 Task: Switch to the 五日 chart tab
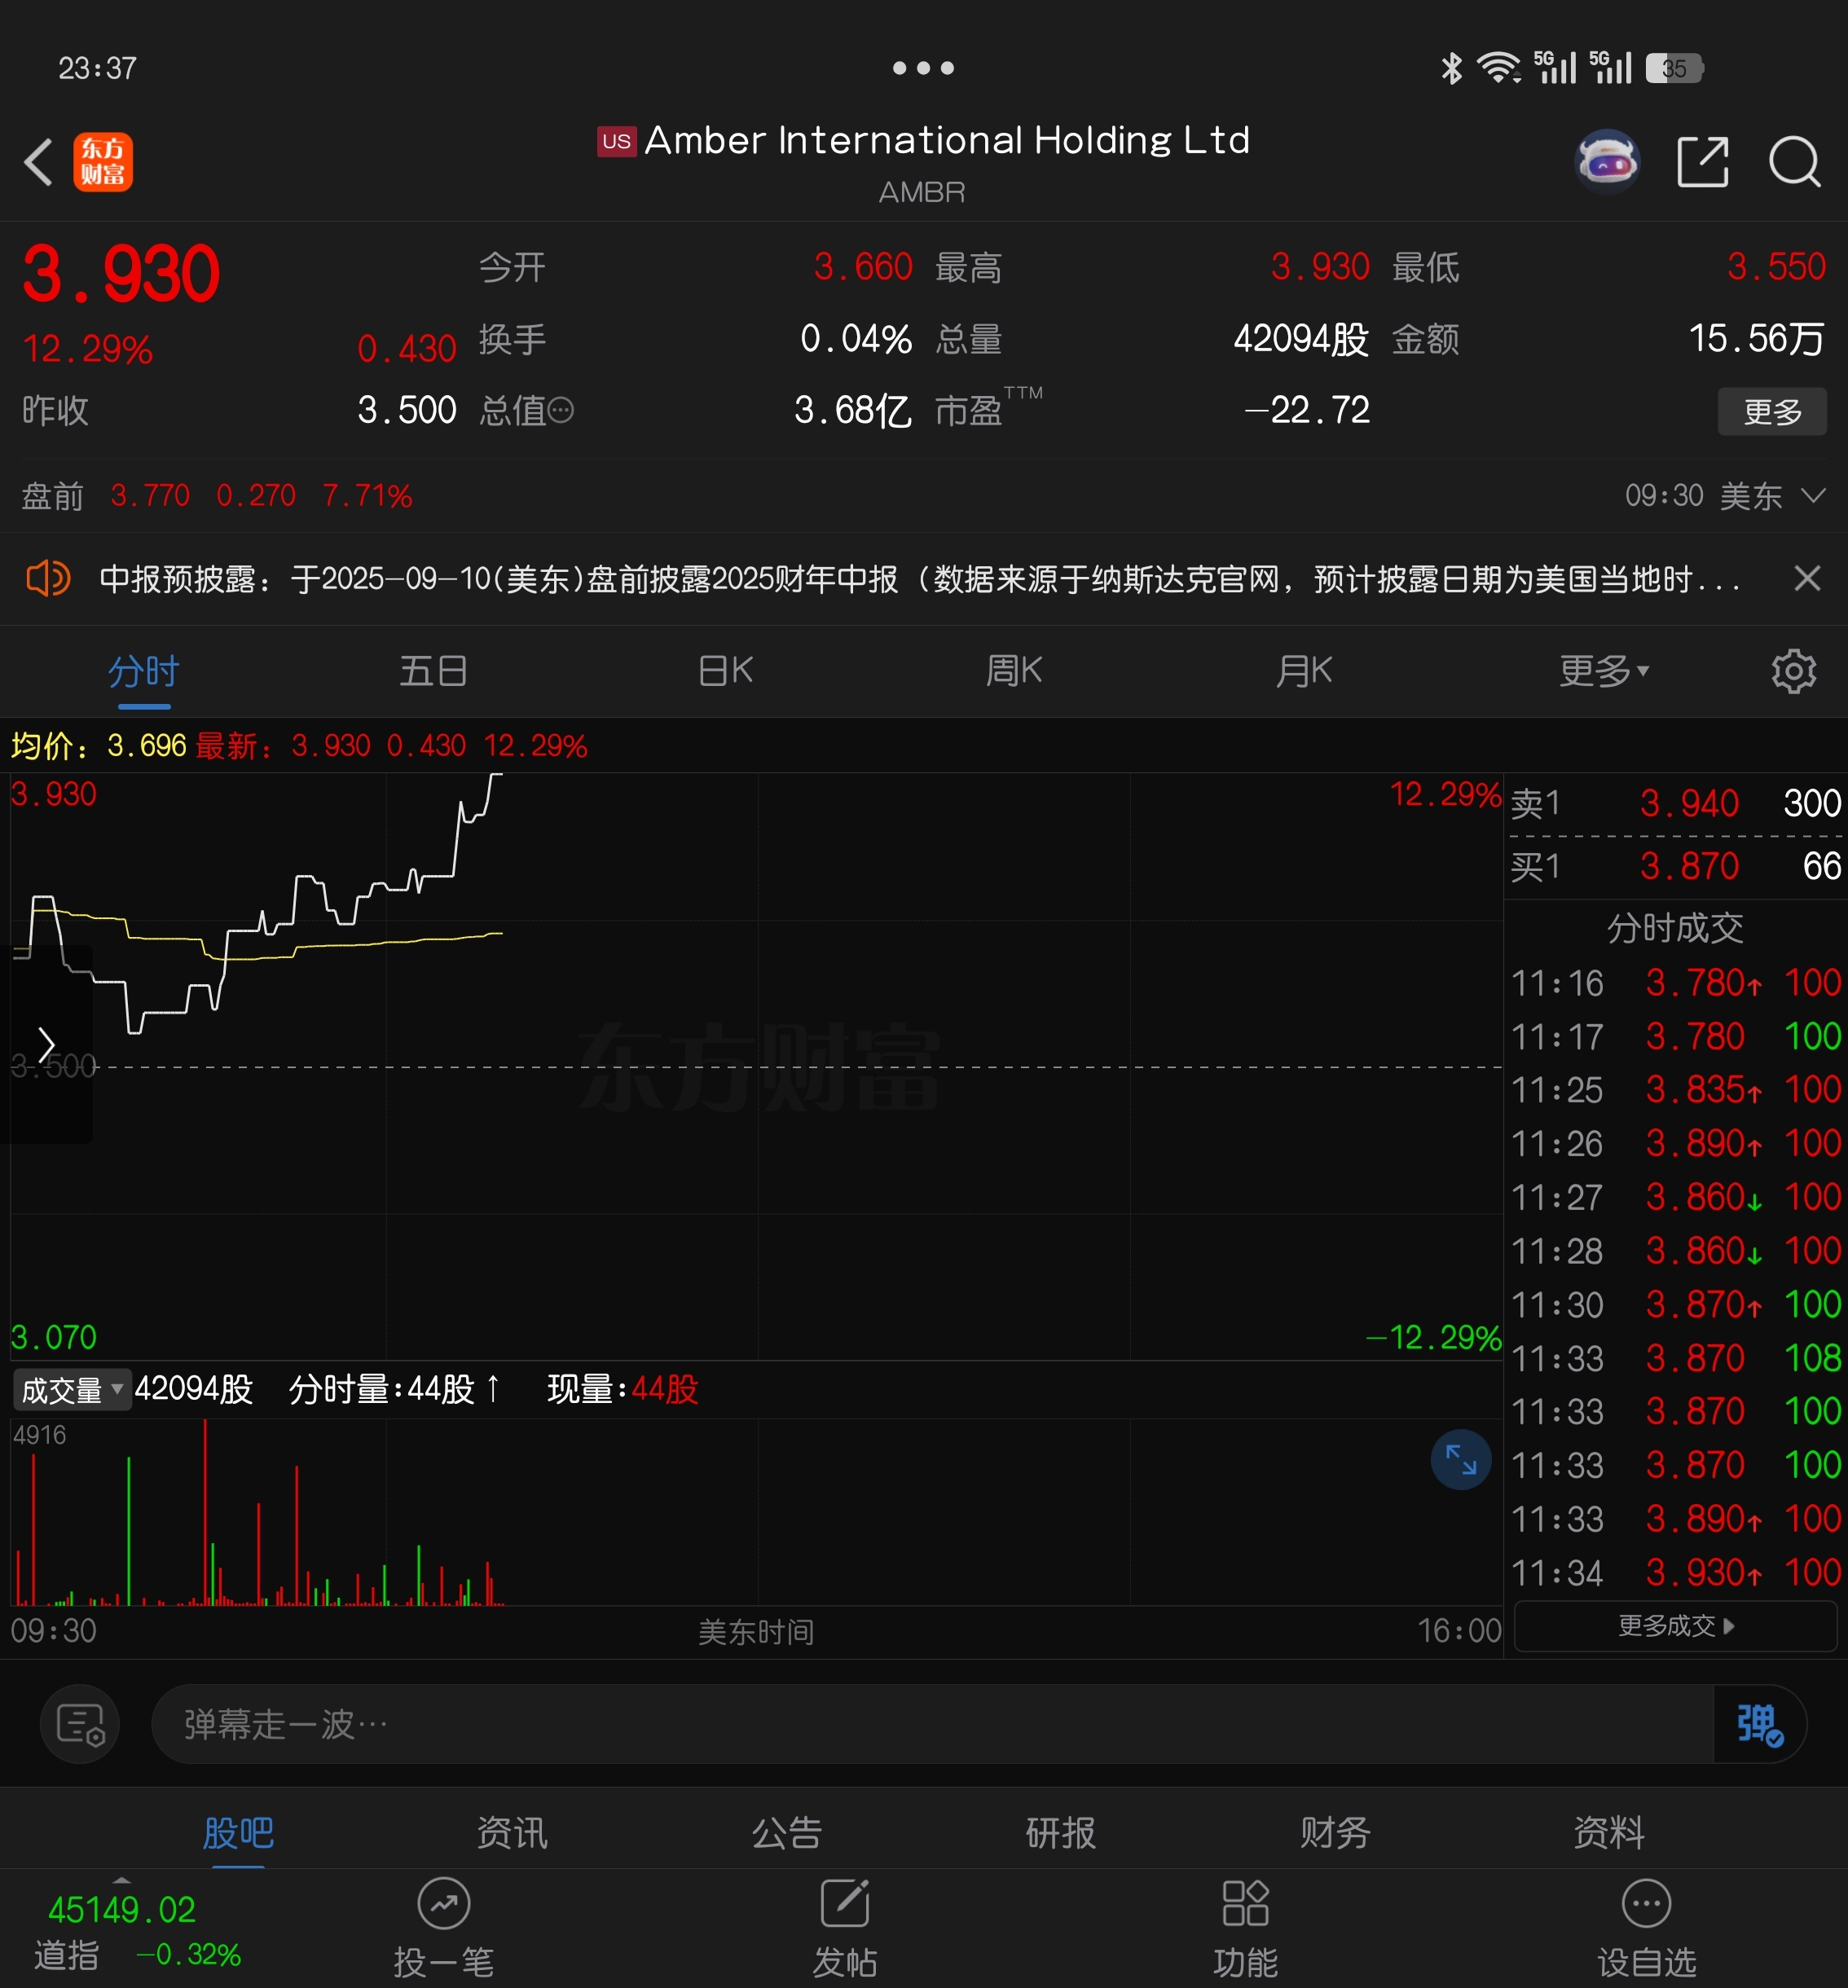[x=433, y=671]
